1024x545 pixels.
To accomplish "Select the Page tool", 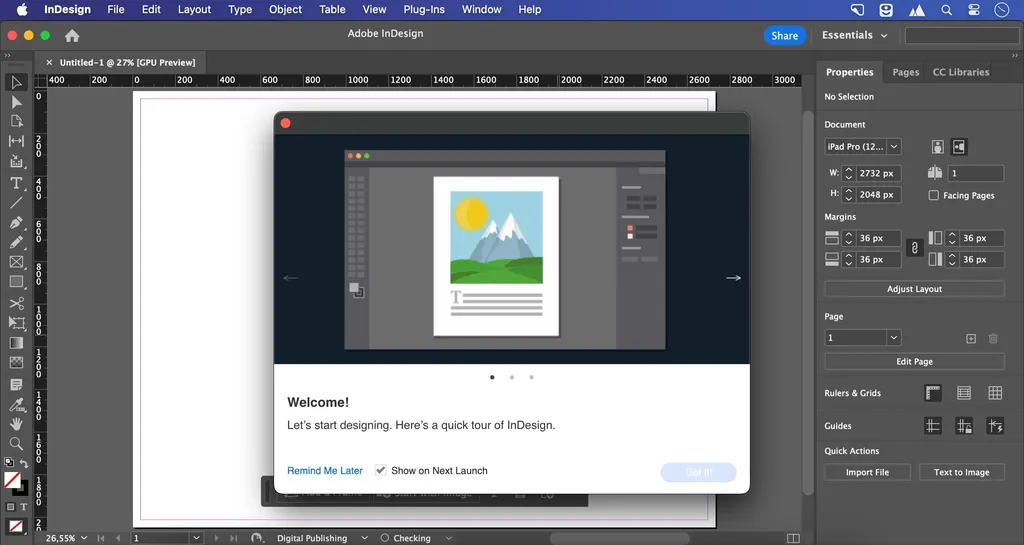I will coord(16,121).
